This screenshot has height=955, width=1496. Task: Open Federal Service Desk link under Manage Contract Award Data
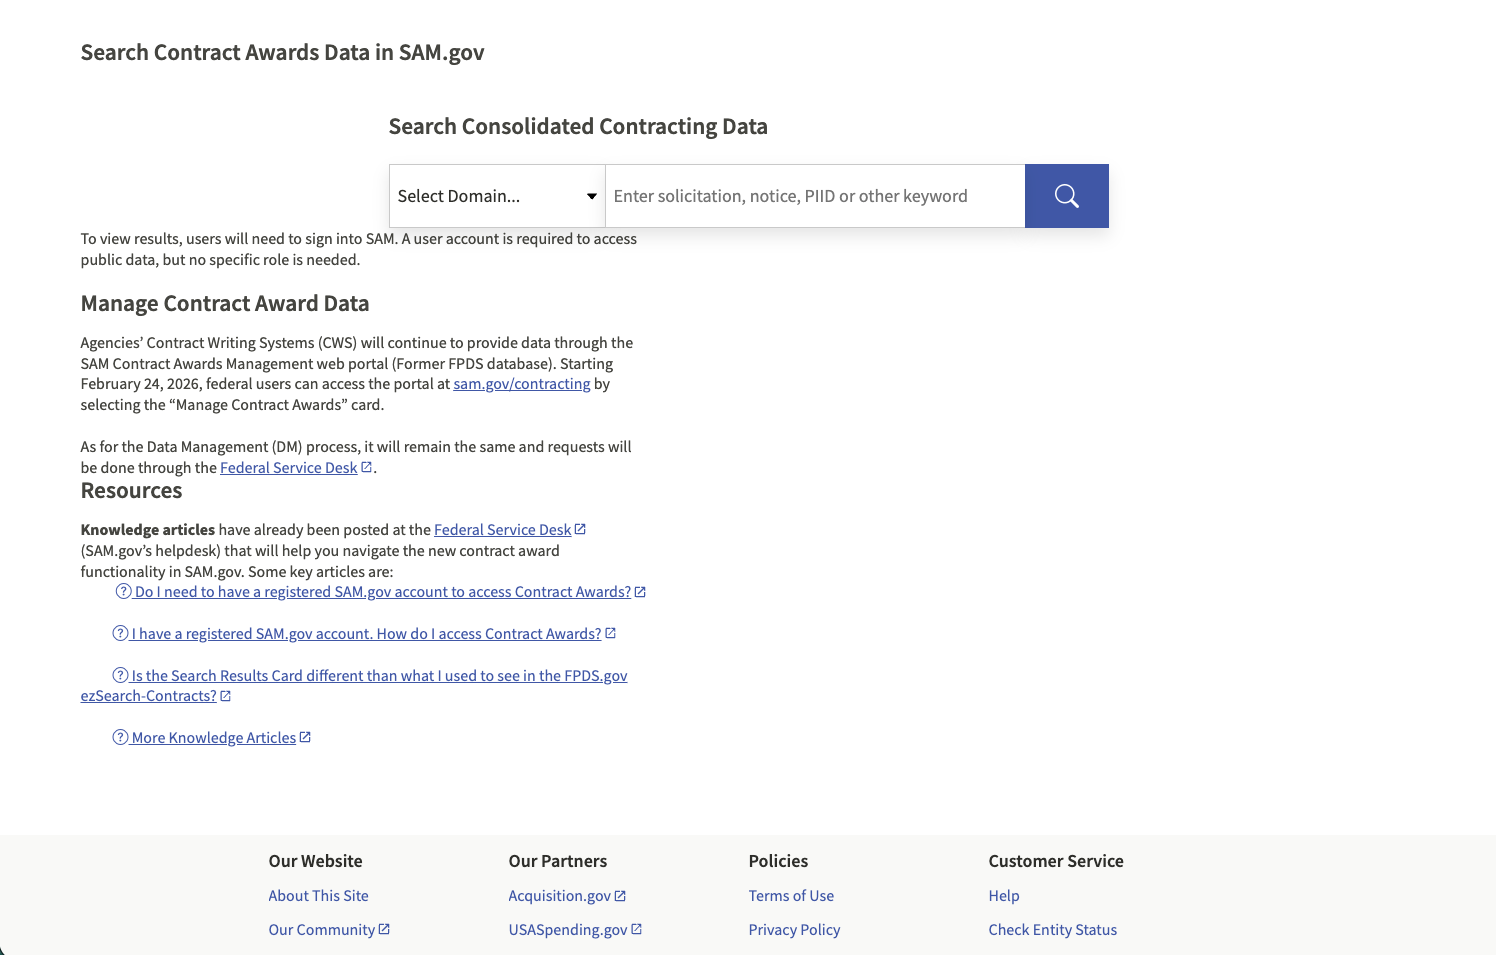288,468
